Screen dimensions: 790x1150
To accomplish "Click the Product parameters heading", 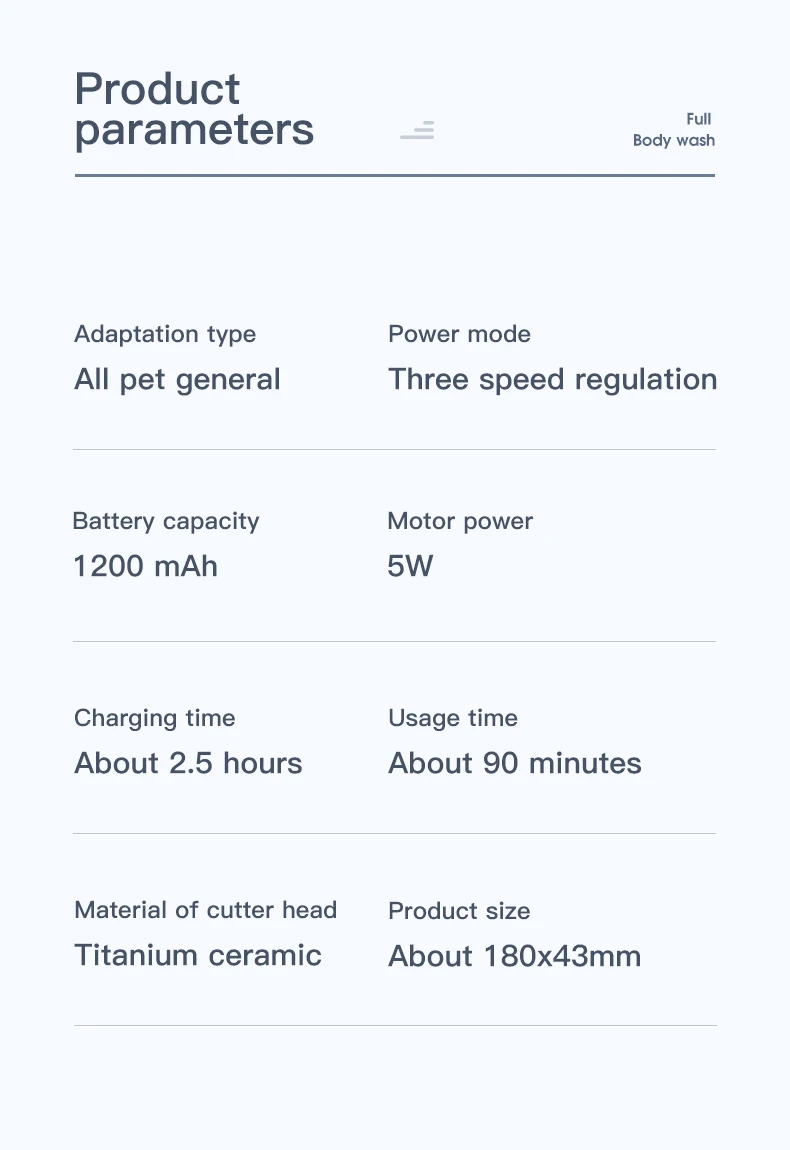I will pyautogui.click(x=194, y=109).
